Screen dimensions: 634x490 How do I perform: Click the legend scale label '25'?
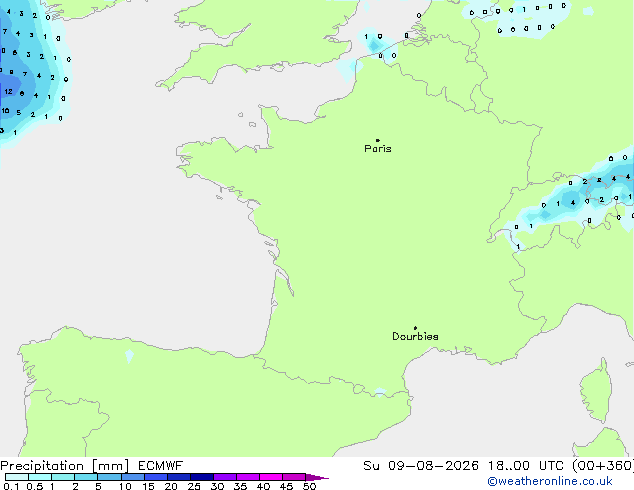tap(194, 486)
